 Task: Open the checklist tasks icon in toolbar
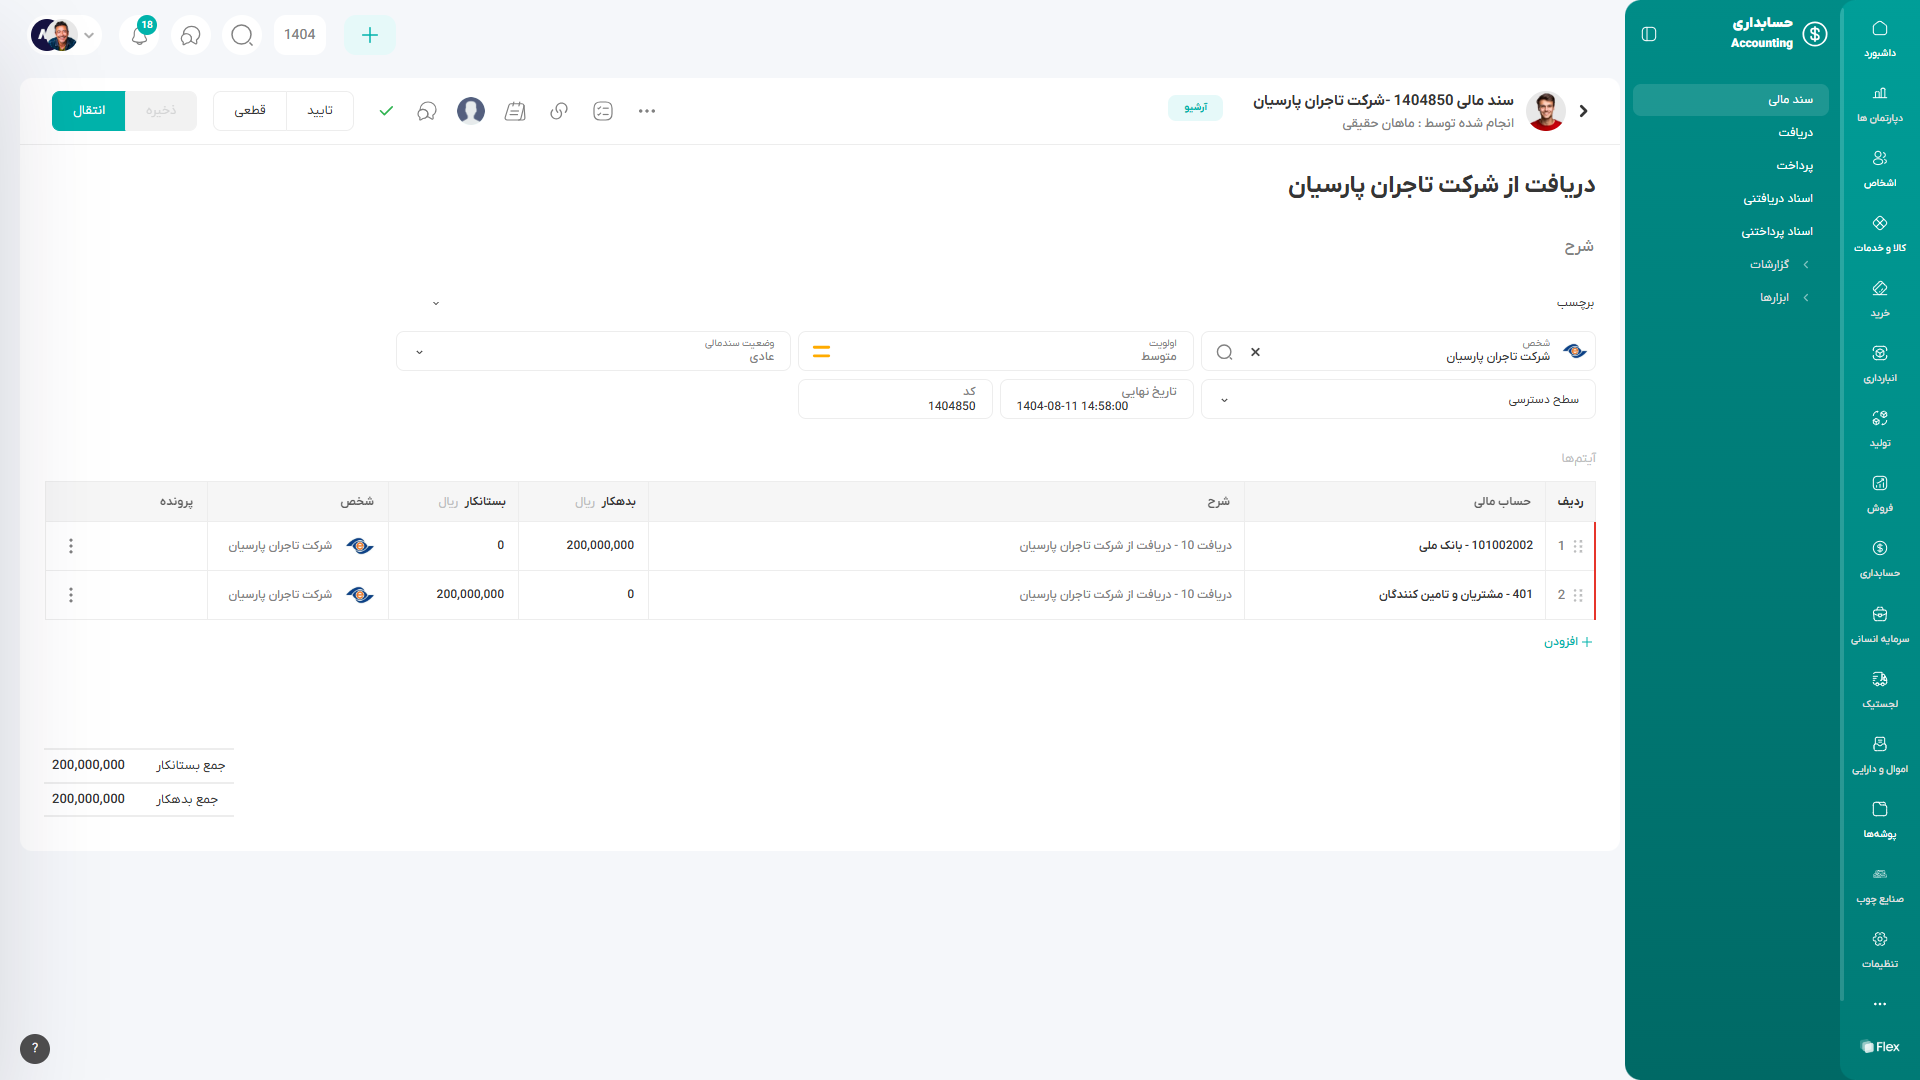pos(603,111)
